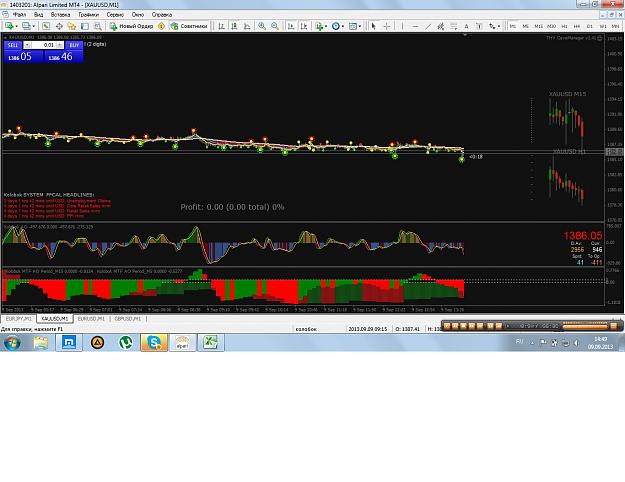
Task: Expand the templates dropdown arrow
Action: (x=360, y=26)
